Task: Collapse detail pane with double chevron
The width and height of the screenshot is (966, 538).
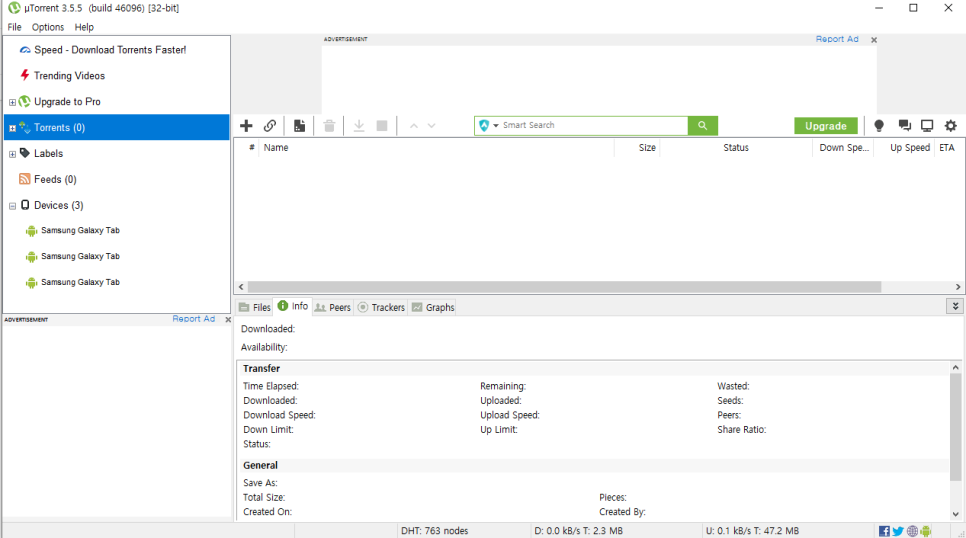Action: pyautogui.click(x=955, y=306)
